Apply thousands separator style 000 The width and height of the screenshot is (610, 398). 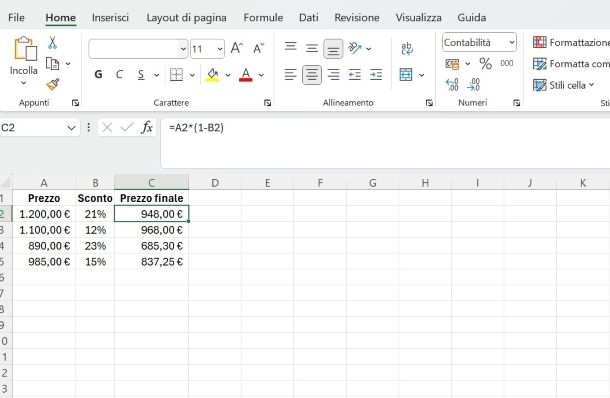tap(507, 63)
